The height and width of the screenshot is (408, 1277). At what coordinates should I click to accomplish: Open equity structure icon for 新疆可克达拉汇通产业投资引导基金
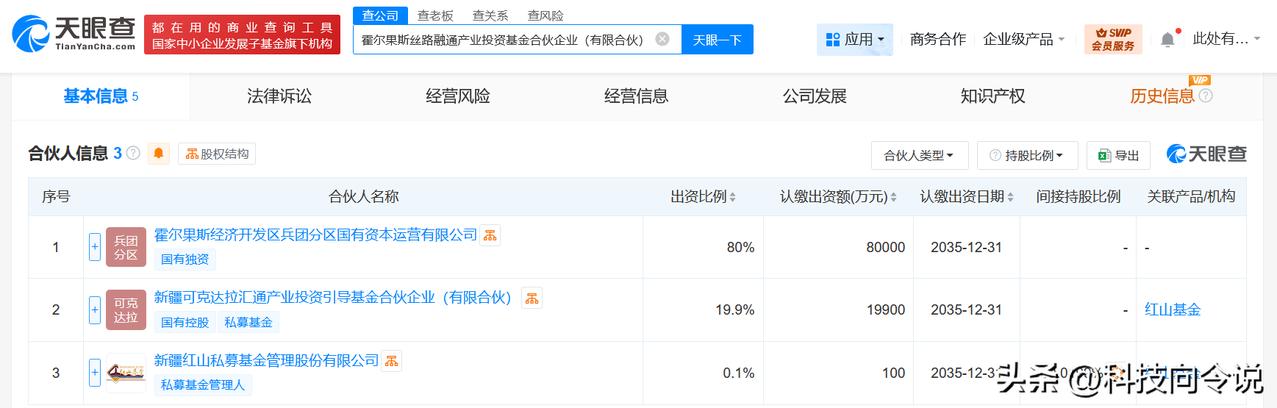click(532, 298)
